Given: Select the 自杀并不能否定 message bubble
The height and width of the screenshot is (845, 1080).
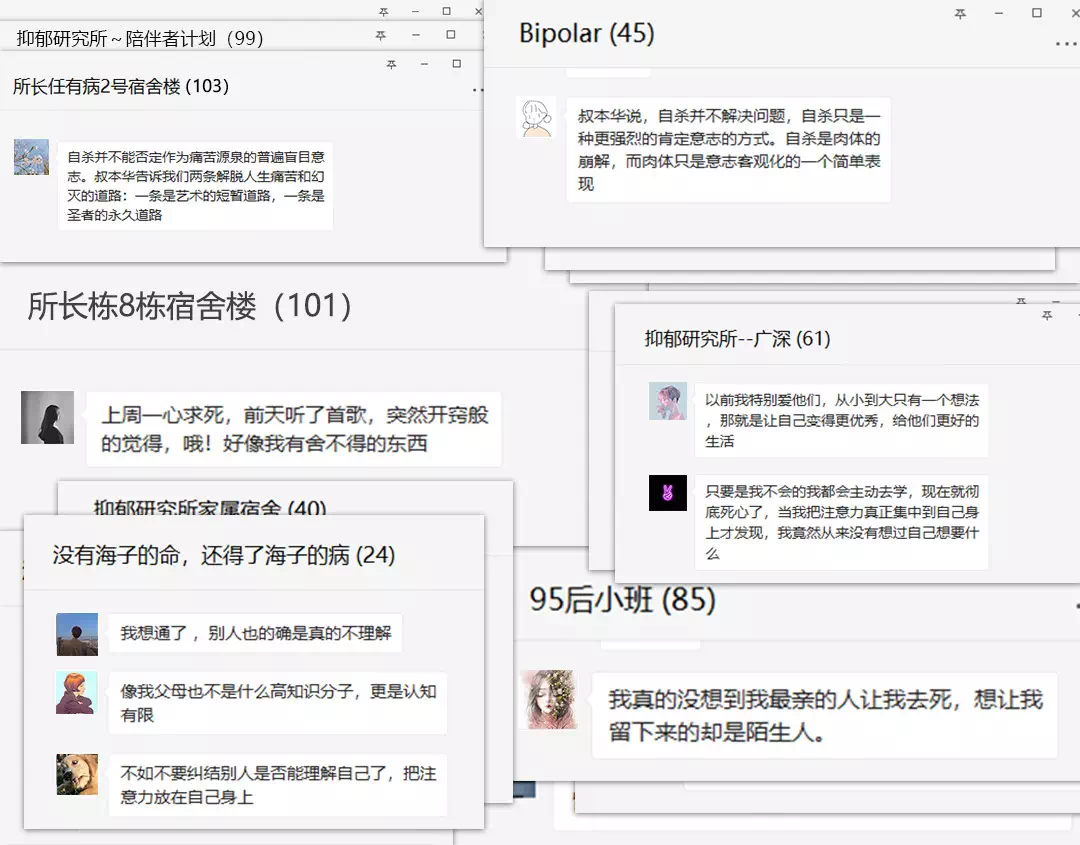Looking at the screenshot, I should (x=196, y=186).
